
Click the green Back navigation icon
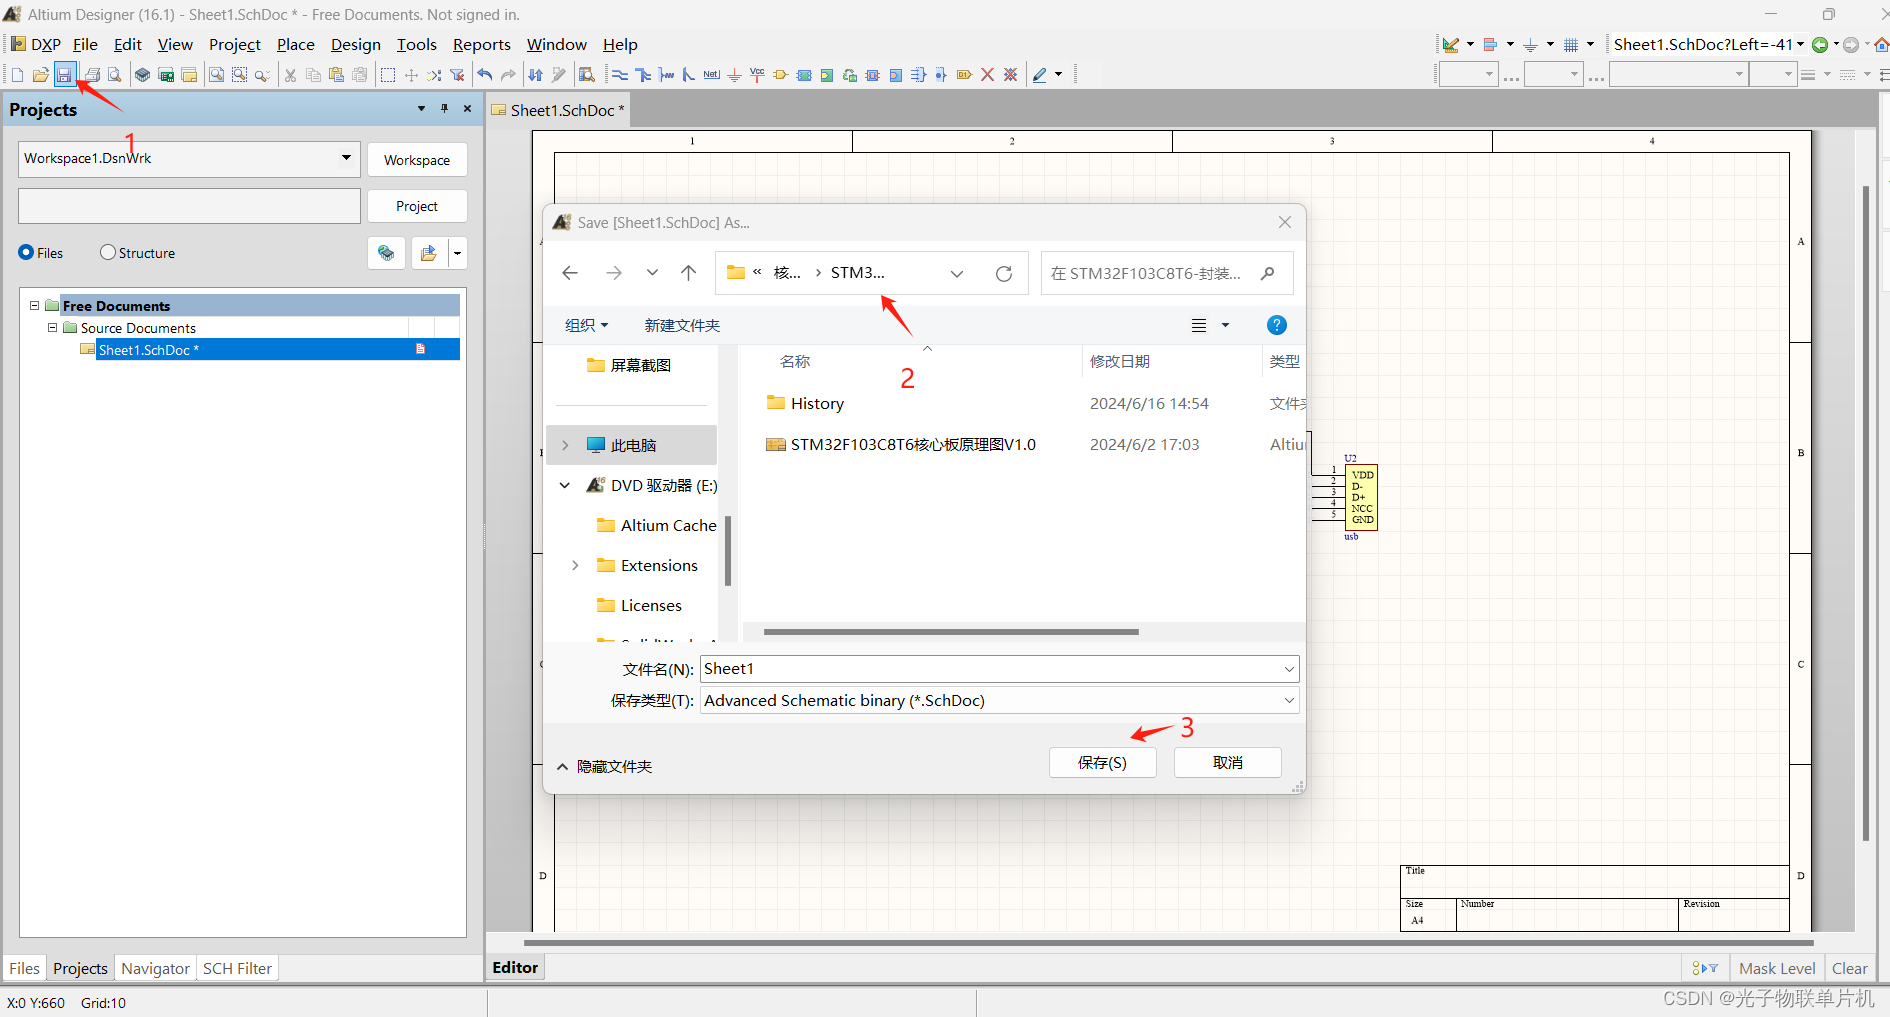pyautogui.click(x=1820, y=44)
